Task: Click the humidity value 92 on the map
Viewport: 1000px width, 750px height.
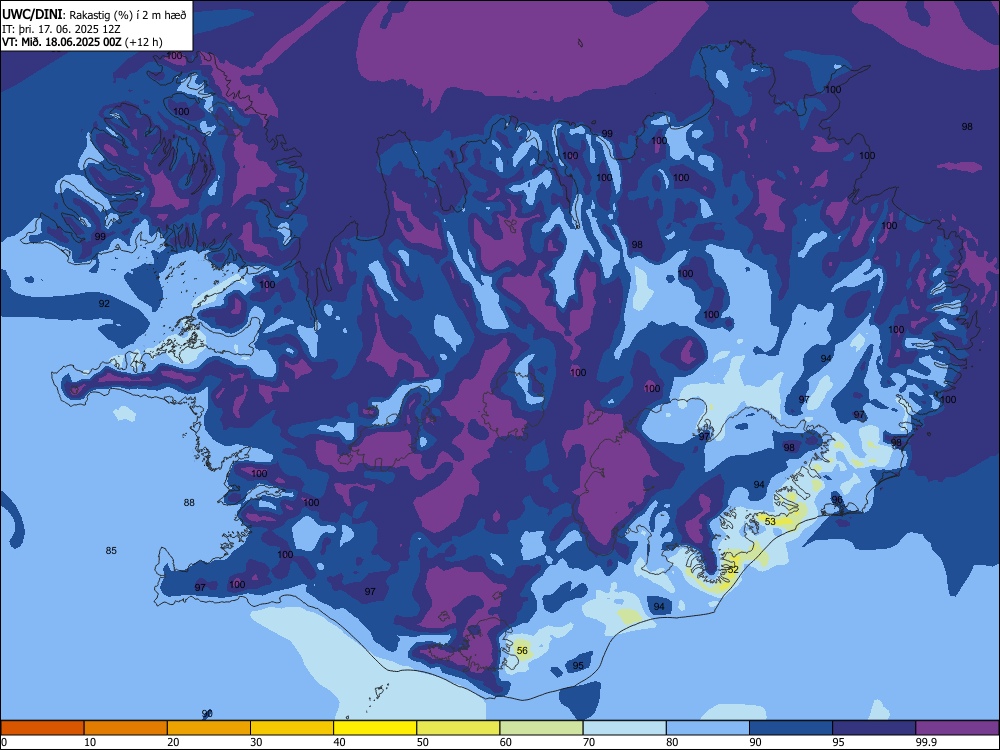Action: 104,304
